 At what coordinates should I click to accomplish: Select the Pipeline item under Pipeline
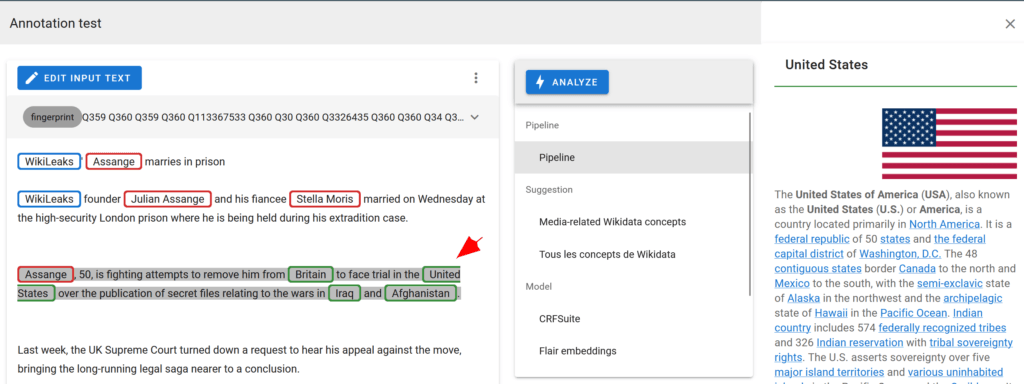point(632,157)
